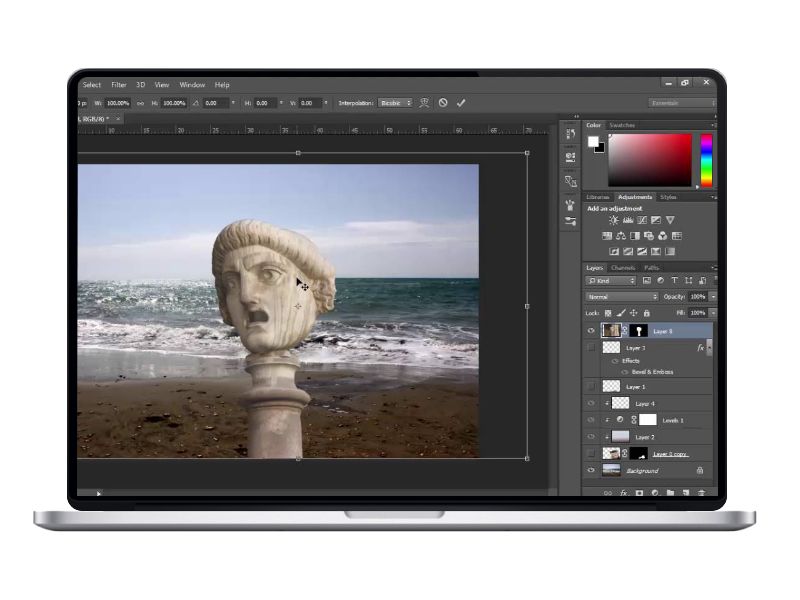Click the Lock all padlock icon in Layers

645,313
